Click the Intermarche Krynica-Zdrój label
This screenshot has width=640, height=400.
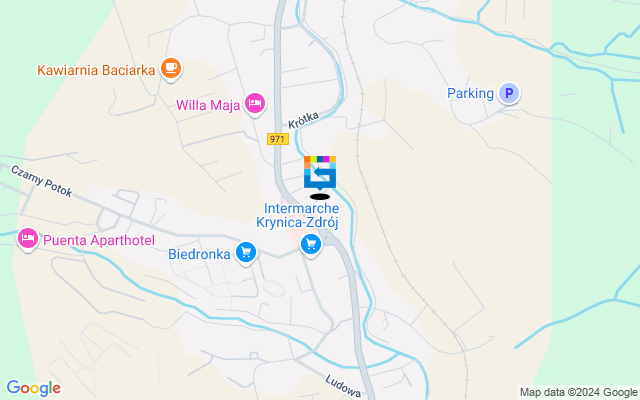(x=298, y=216)
